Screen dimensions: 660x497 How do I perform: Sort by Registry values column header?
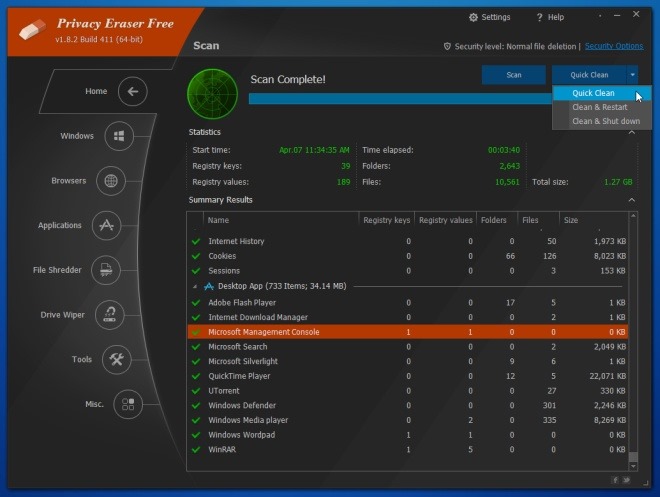445,220
